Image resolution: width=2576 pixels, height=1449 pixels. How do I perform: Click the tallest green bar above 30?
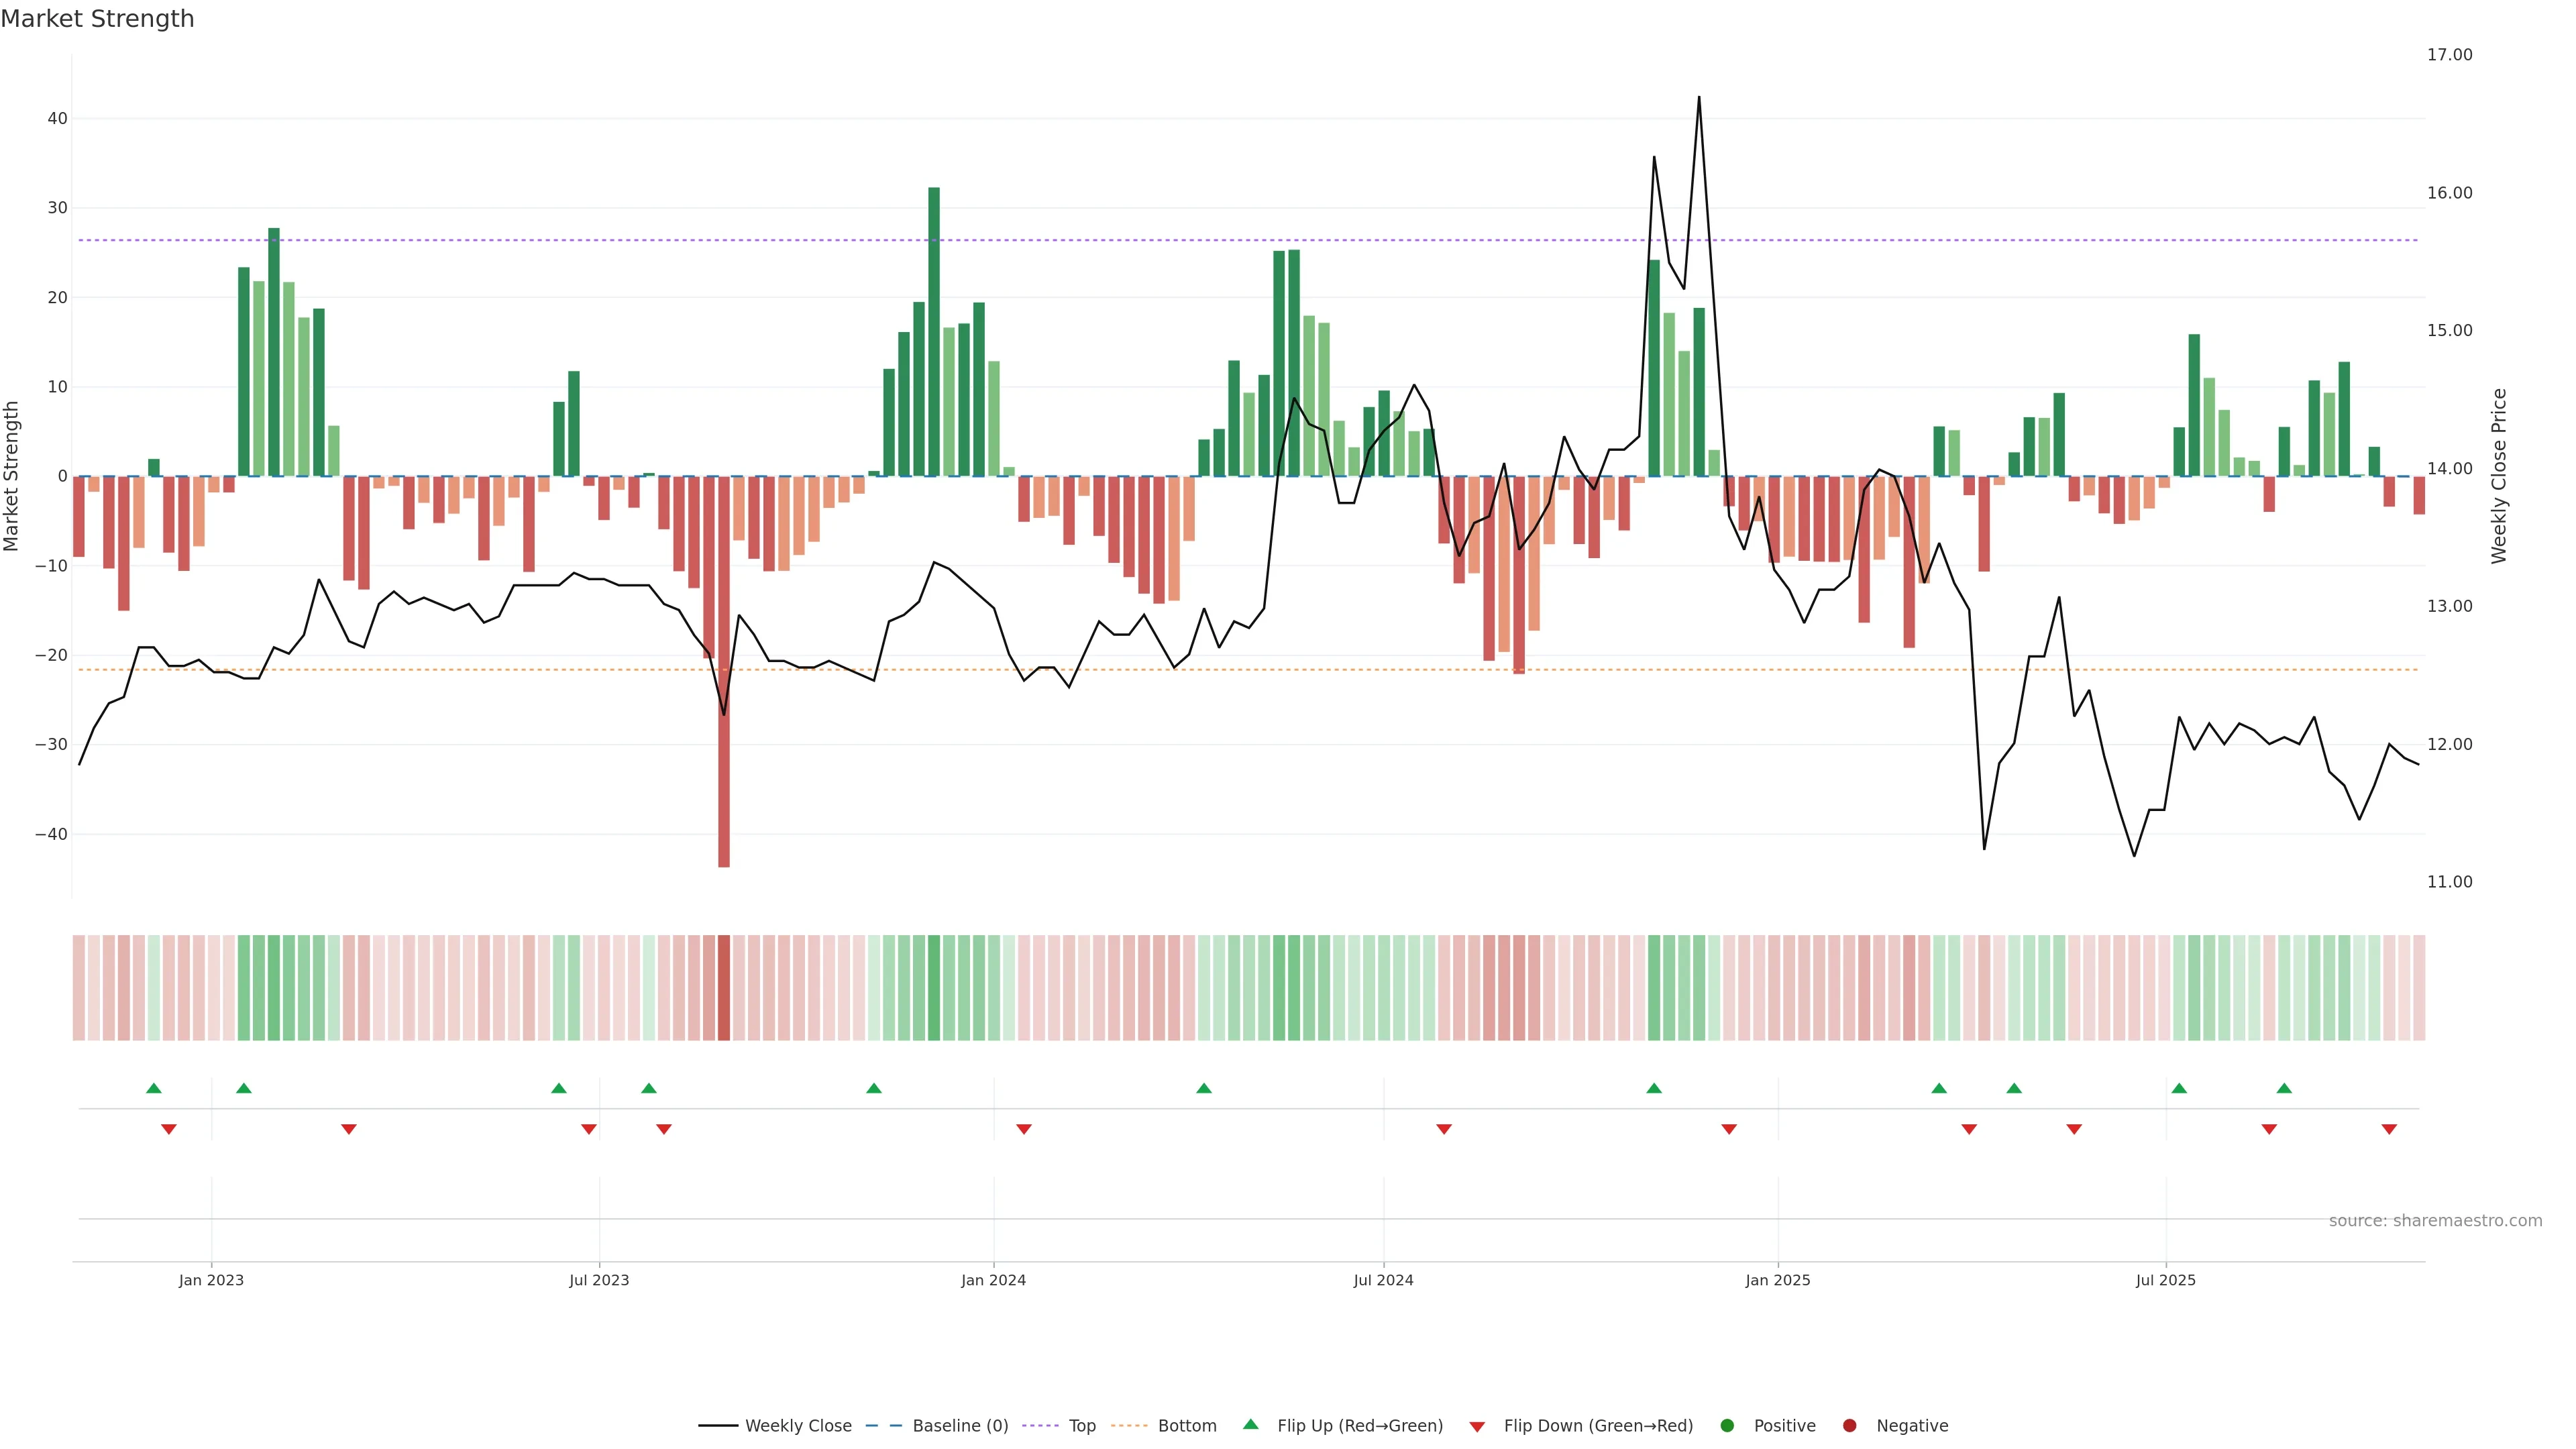[x=934, y=330]
